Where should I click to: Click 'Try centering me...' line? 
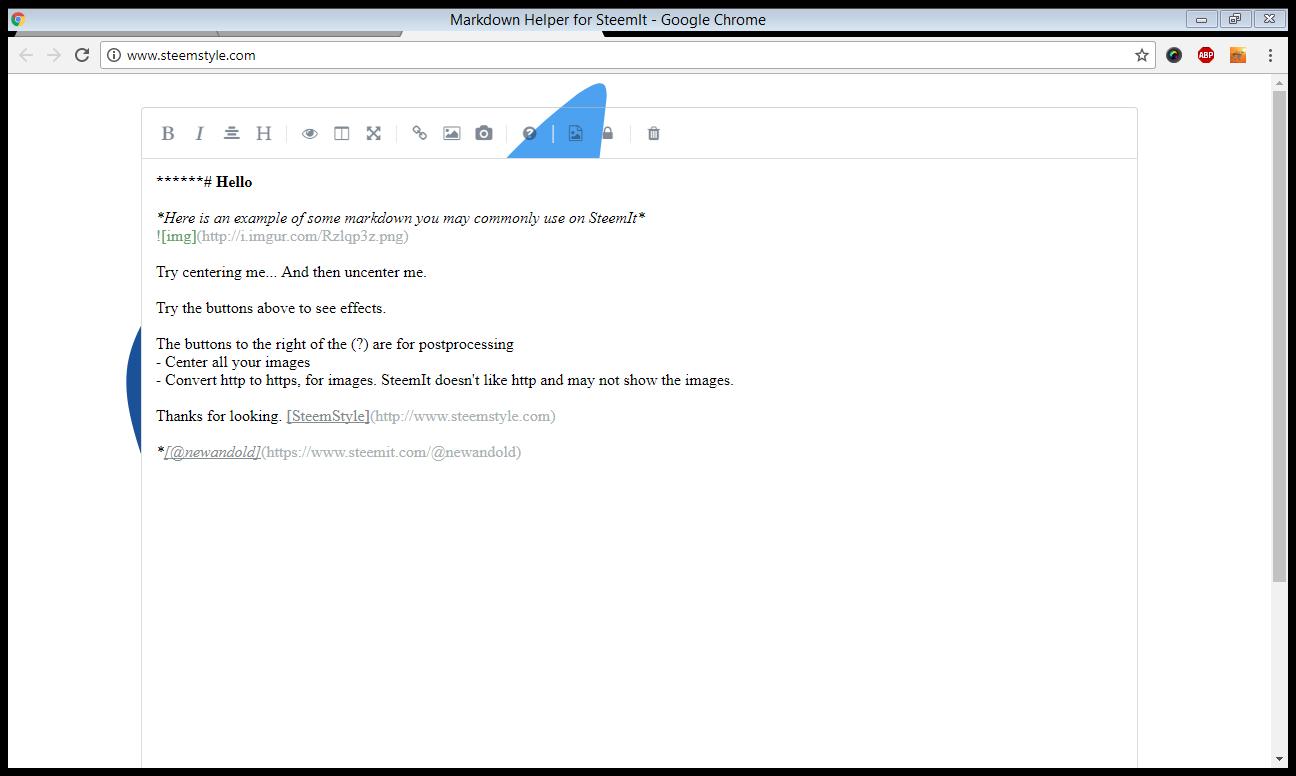(x=292, y=272)
